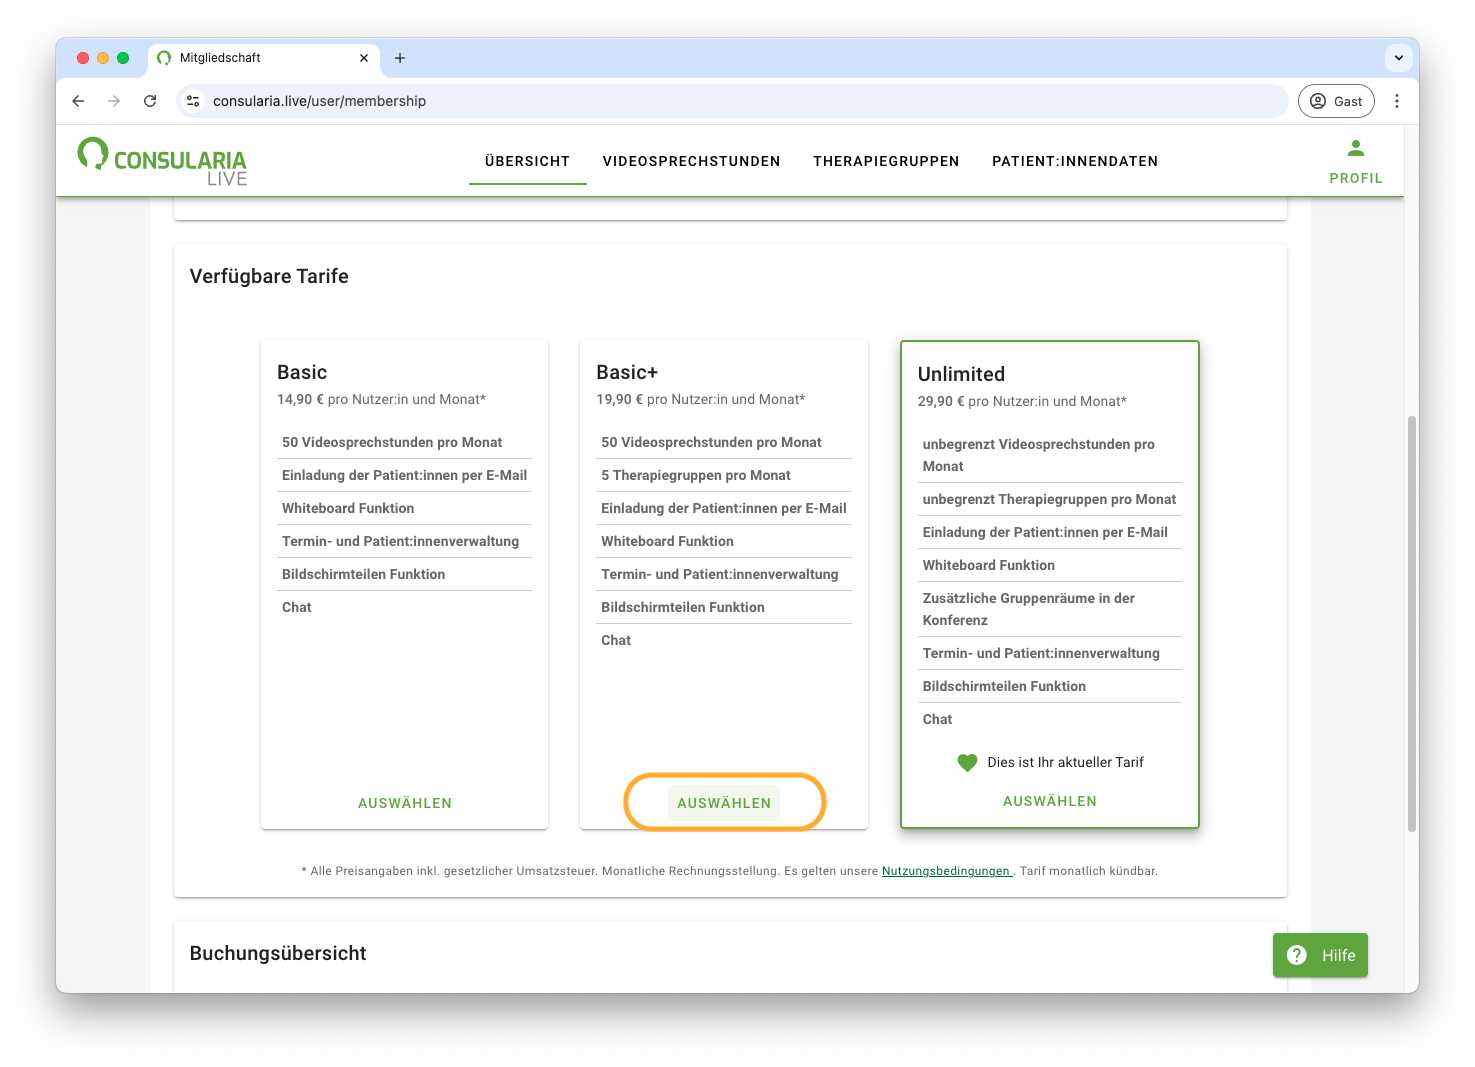Open the Nutzungsbedingungen link
Viewport: 1475px width, 1067px height.
(x=946, y=871)
